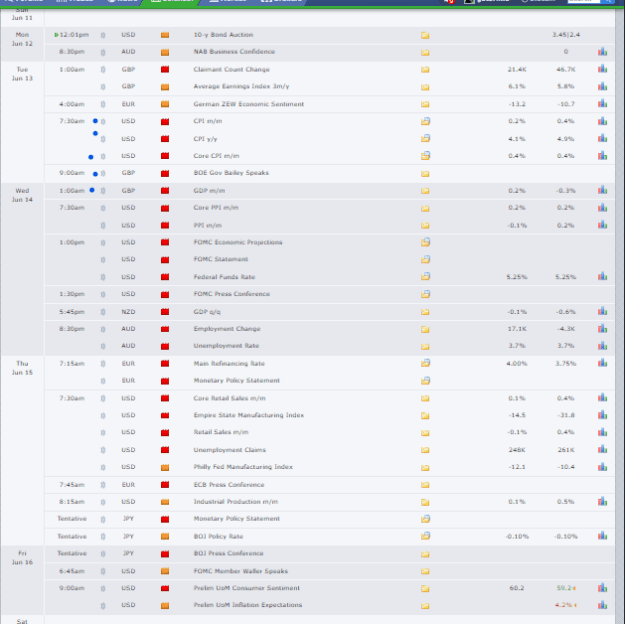Expand detail folder for Core Retail Sales m/m
The image size is (625, 624).
425,398
